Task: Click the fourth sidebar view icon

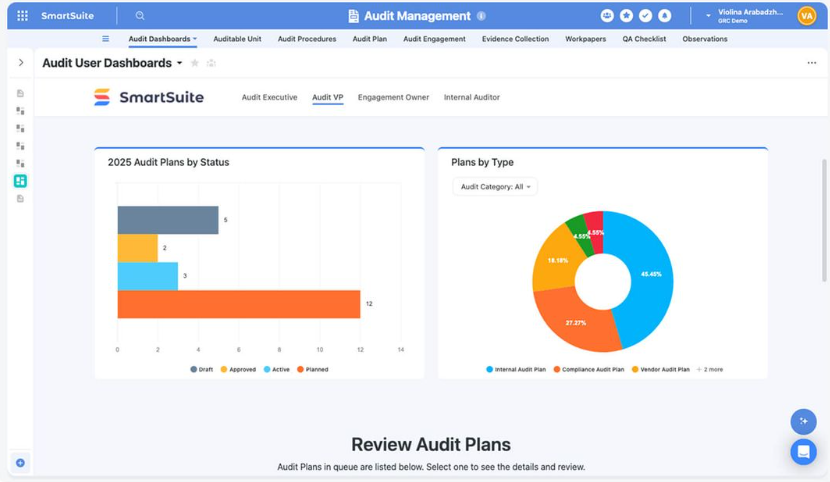Action: pyautogui.click(x=20, y=145)
